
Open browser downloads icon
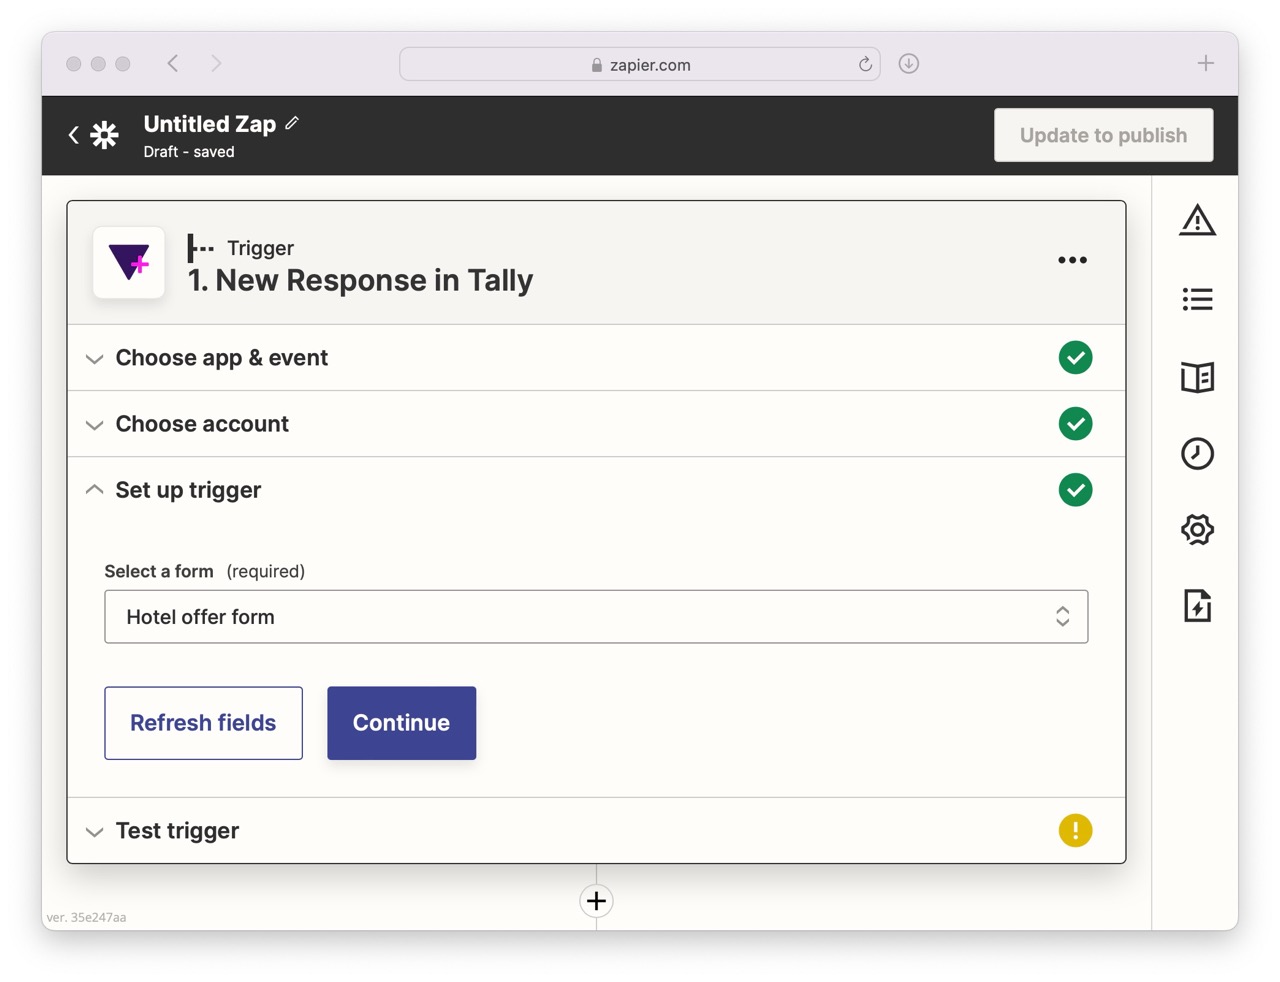click(x=909, y=64)
